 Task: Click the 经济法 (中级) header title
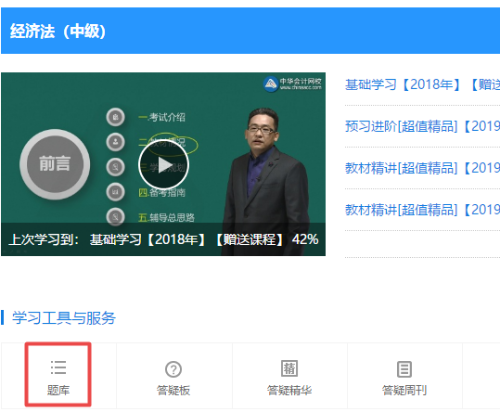click(58, 31)
